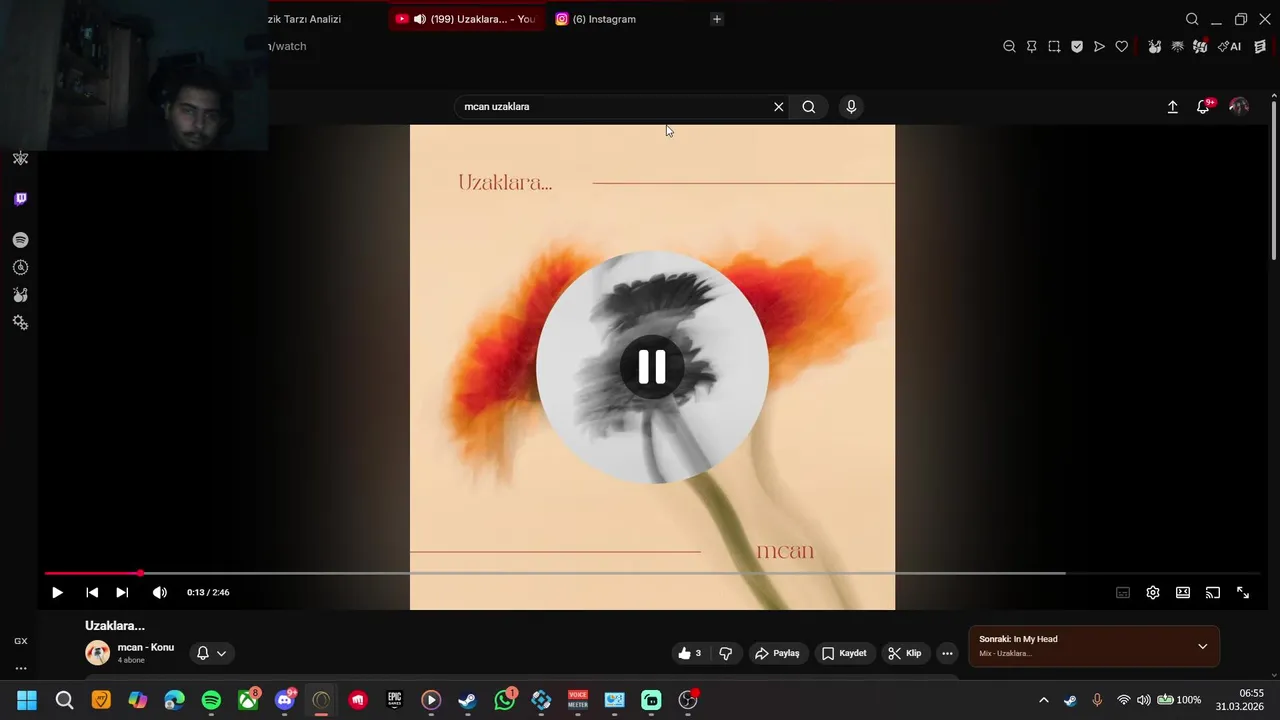1280x720 pixels.
Task: Open Windows Start menu
Action: (x=27, y=700)
